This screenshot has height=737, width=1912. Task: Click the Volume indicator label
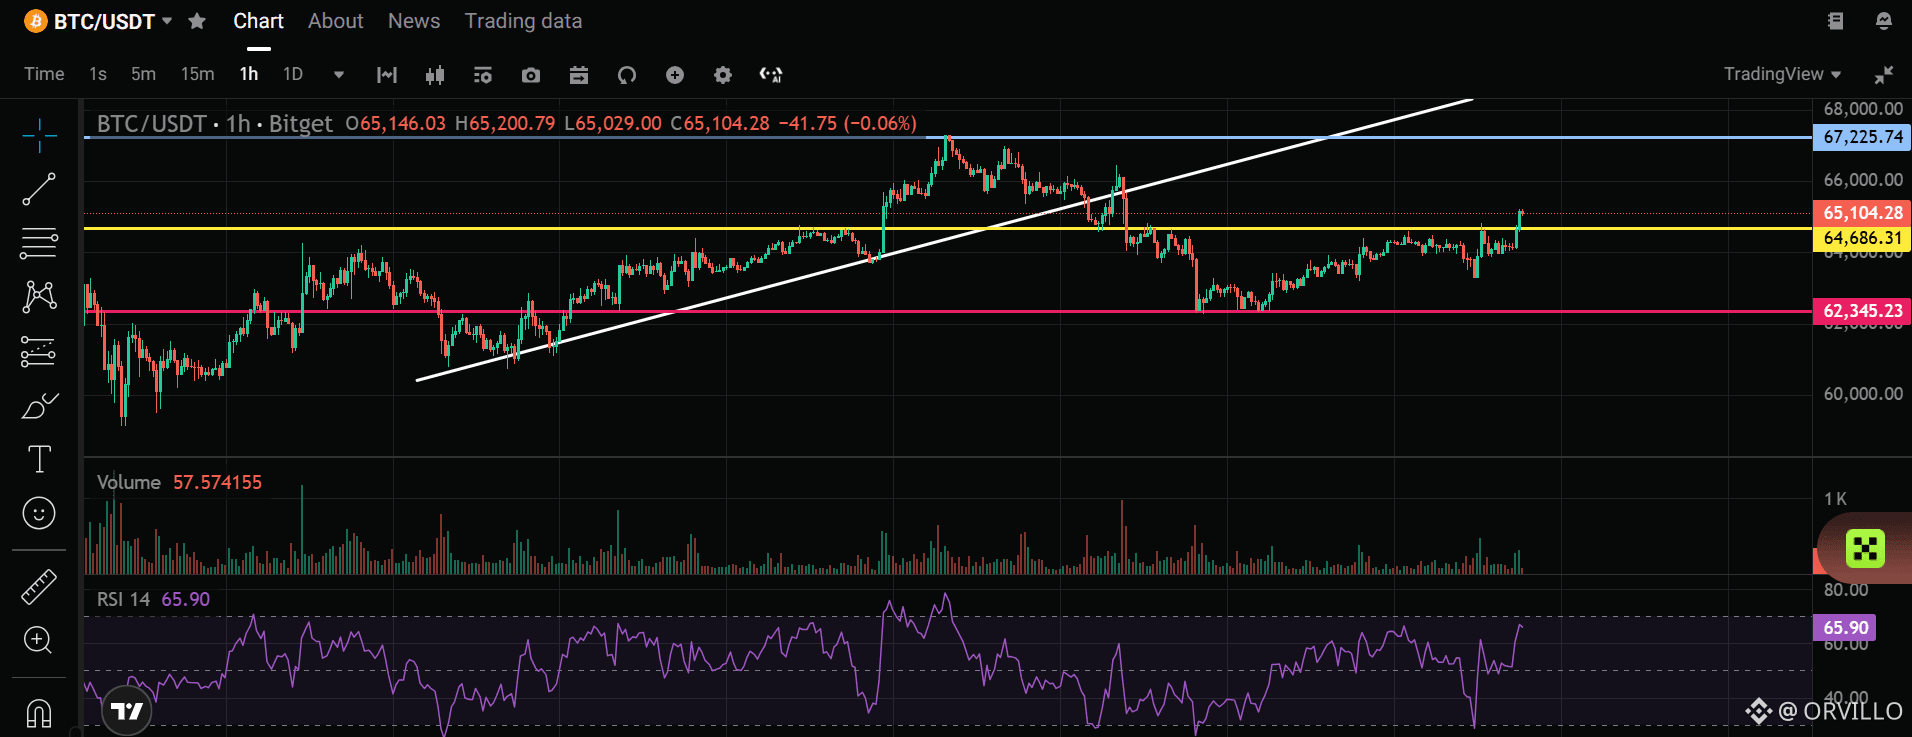(x=128, y=482)
